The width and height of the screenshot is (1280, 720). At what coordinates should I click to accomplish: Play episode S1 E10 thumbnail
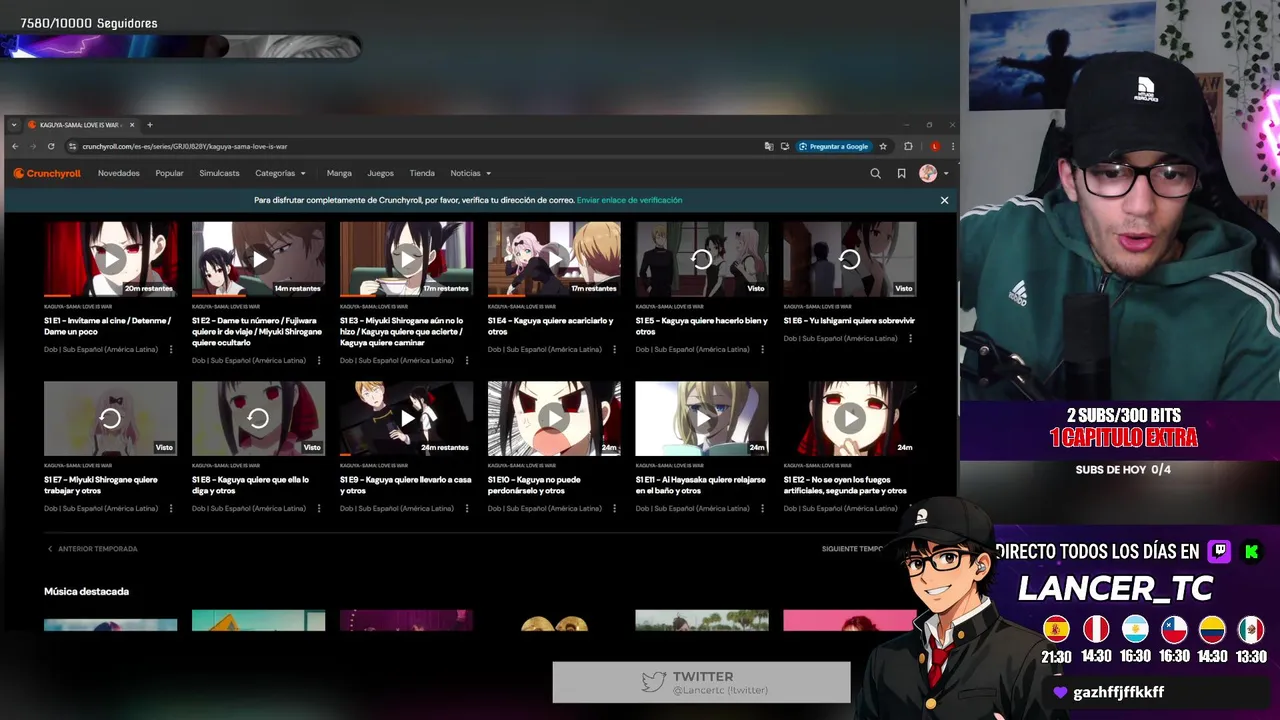click(554, 418)
